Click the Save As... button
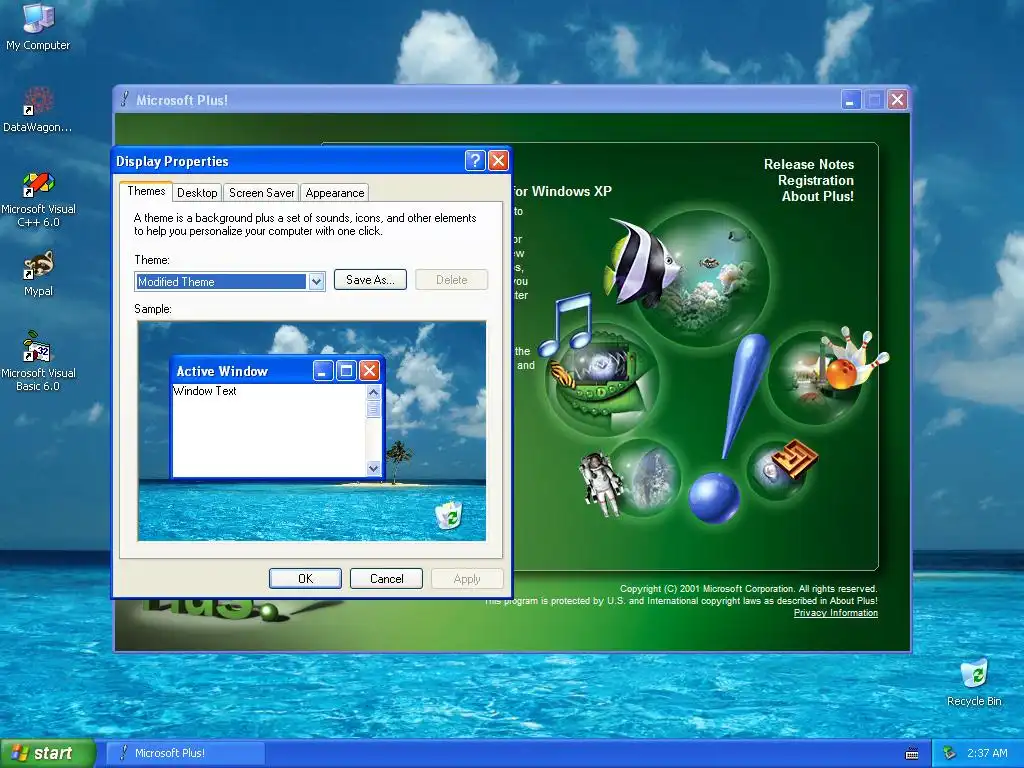The height and width of the screenshot is (768, 1024). coord(370,280)
